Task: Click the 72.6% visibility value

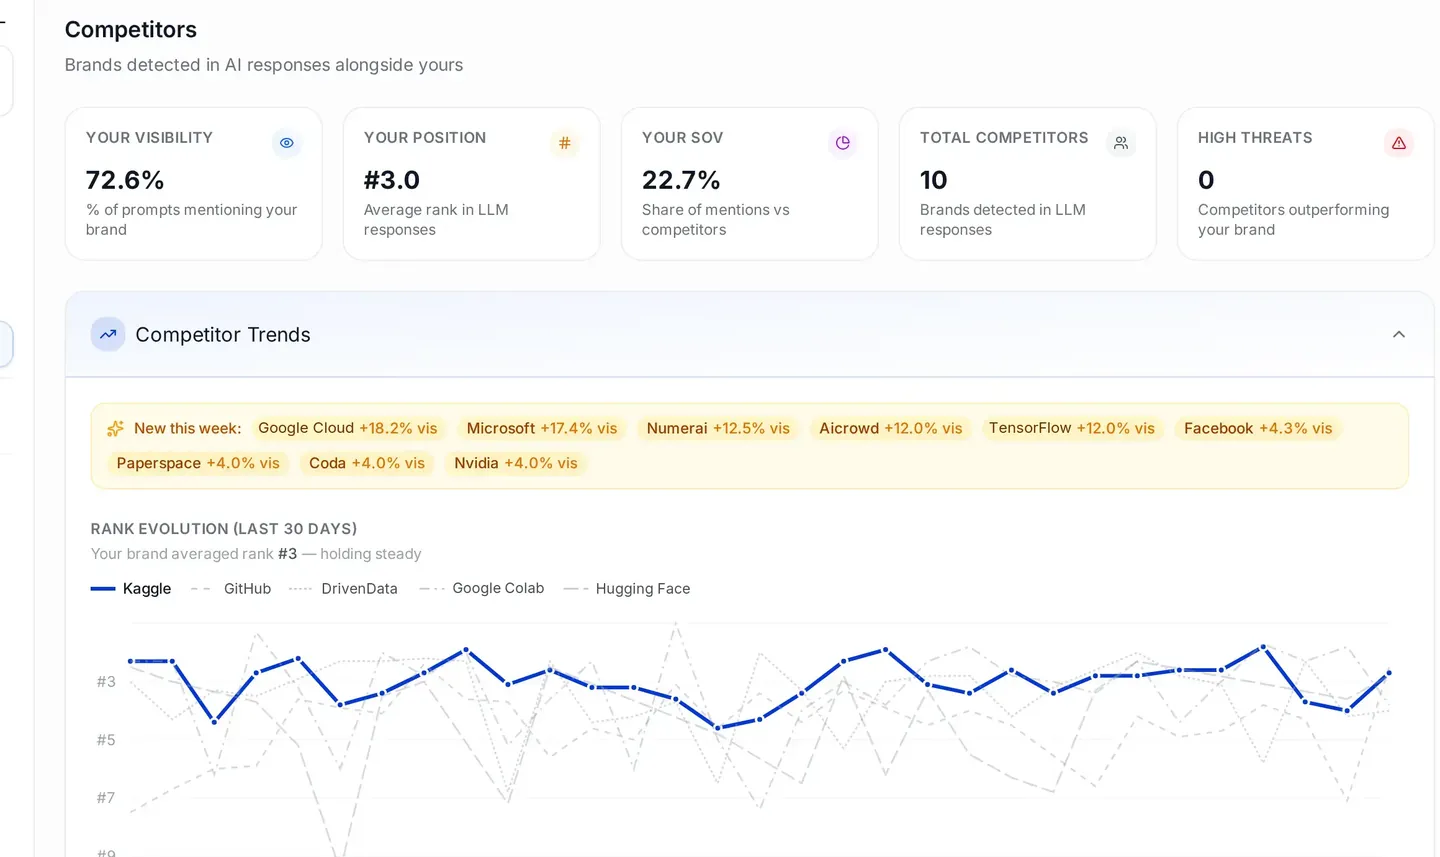Action: (125, 180)
